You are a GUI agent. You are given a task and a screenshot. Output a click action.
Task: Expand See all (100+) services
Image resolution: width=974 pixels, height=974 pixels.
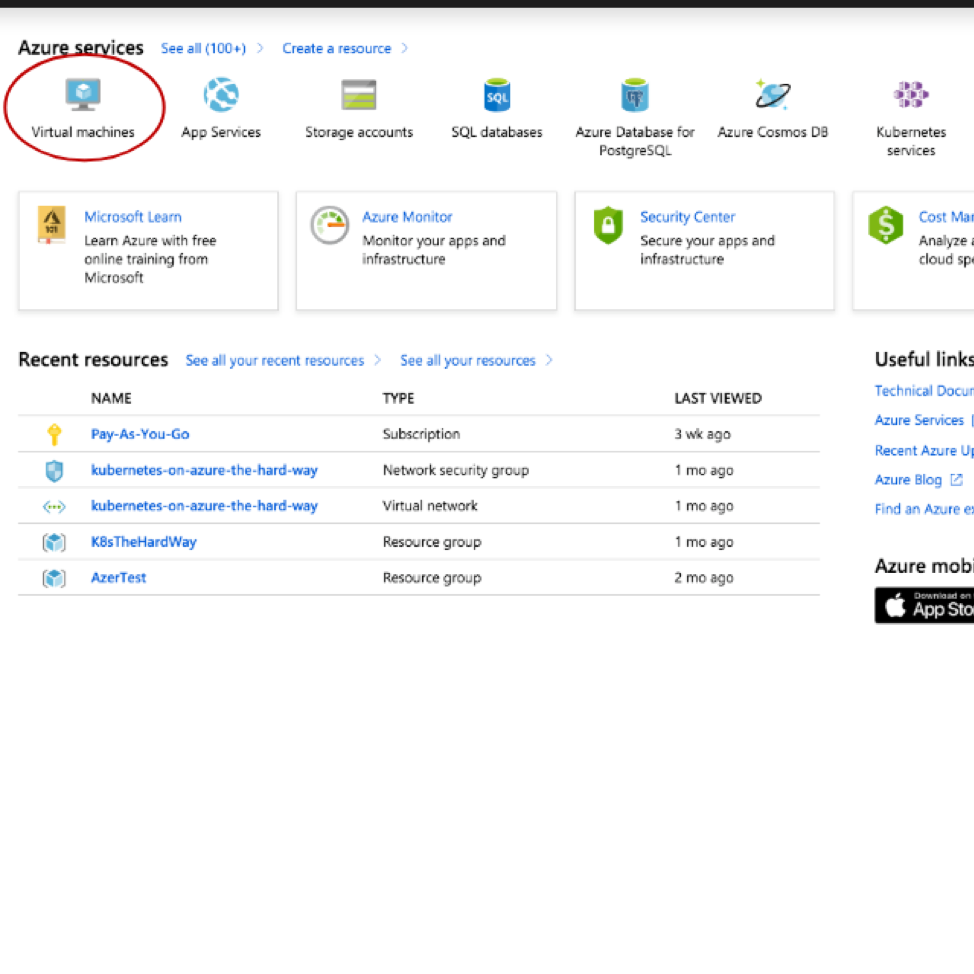(x=203, y=48)
